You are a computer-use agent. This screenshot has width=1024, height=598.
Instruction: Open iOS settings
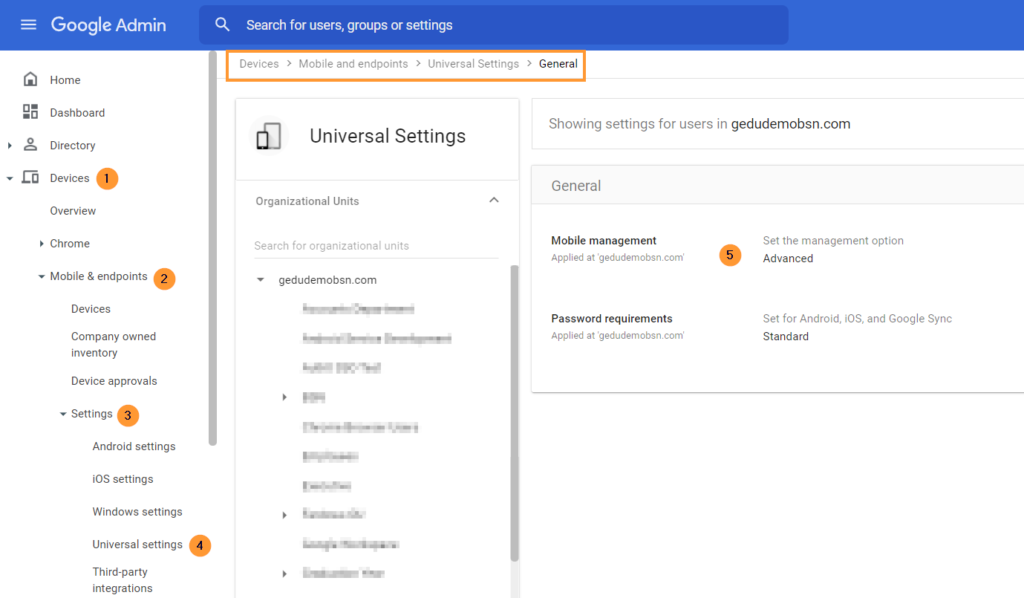[123, 479]
